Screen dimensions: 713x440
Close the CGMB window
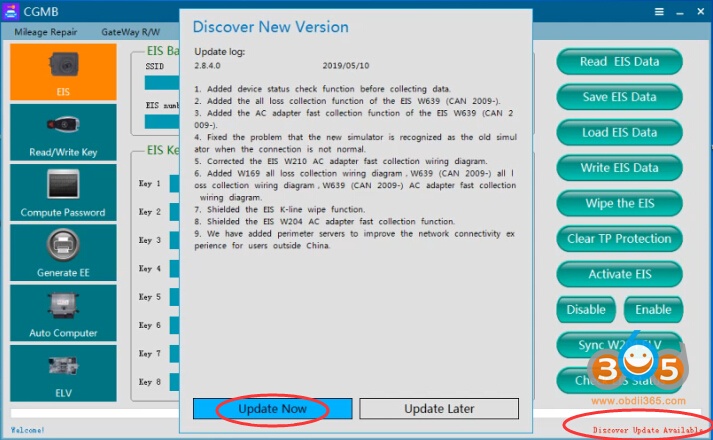[701, 12]
